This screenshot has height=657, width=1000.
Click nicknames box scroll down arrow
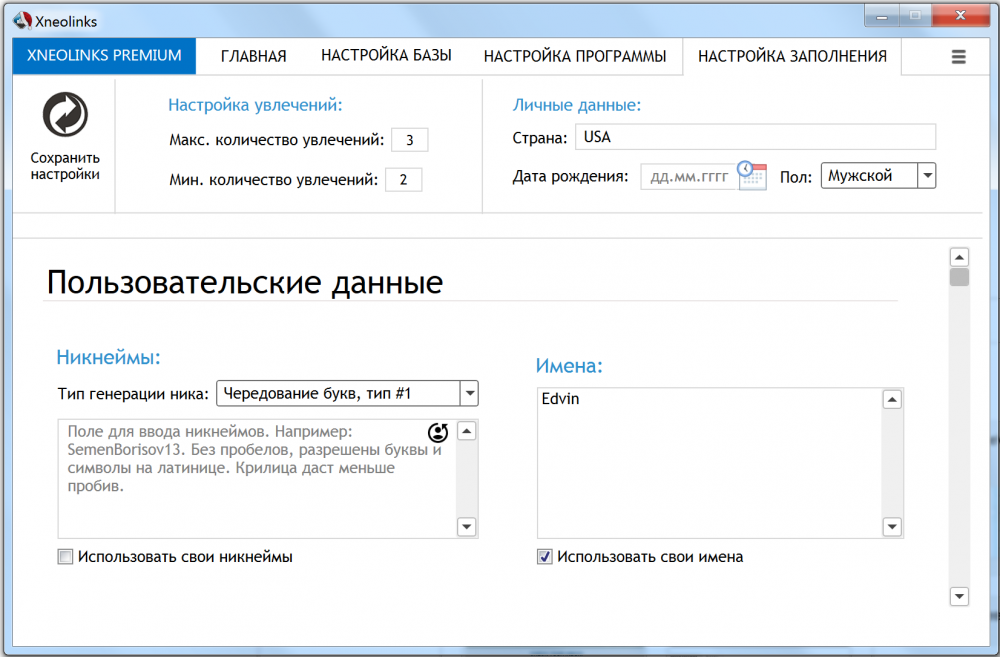[467, 527]
